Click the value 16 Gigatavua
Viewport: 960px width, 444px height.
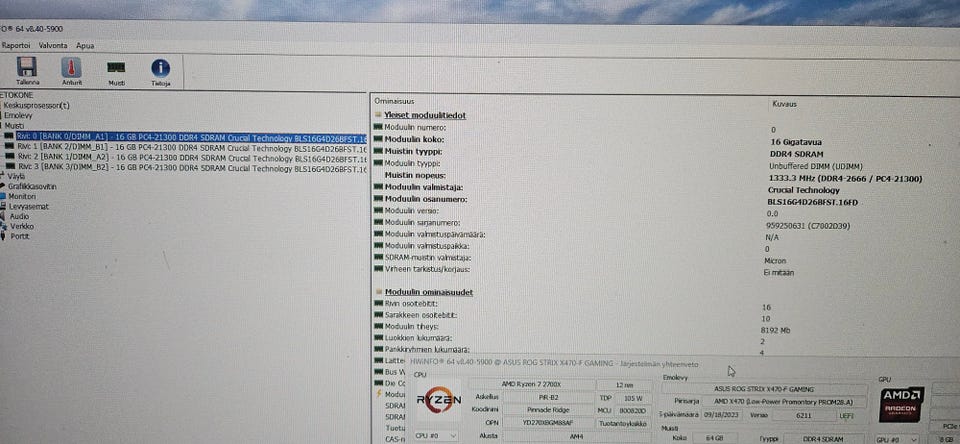795,142
